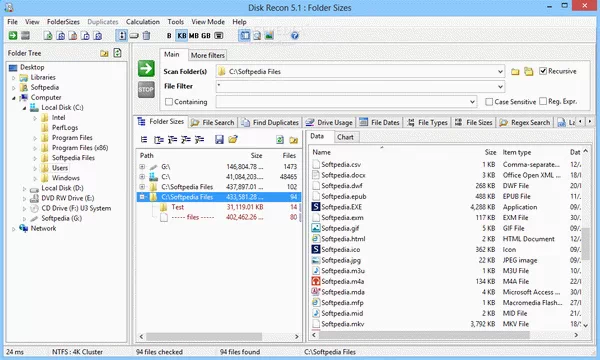Viewport: 600px width, 360px height.
Task: Click the Name column header
Action: (321, 152)
